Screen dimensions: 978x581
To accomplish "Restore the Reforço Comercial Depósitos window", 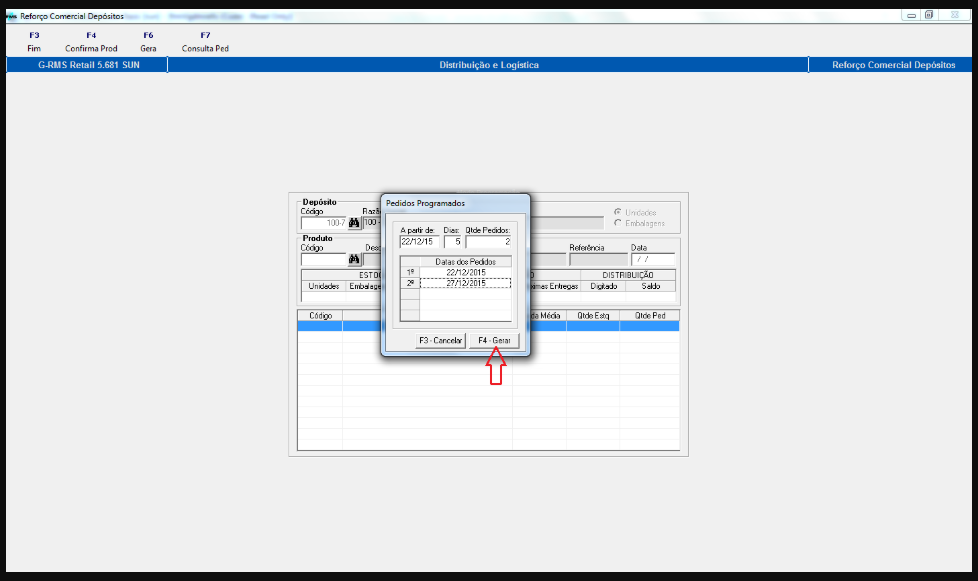I will [929, 15].
